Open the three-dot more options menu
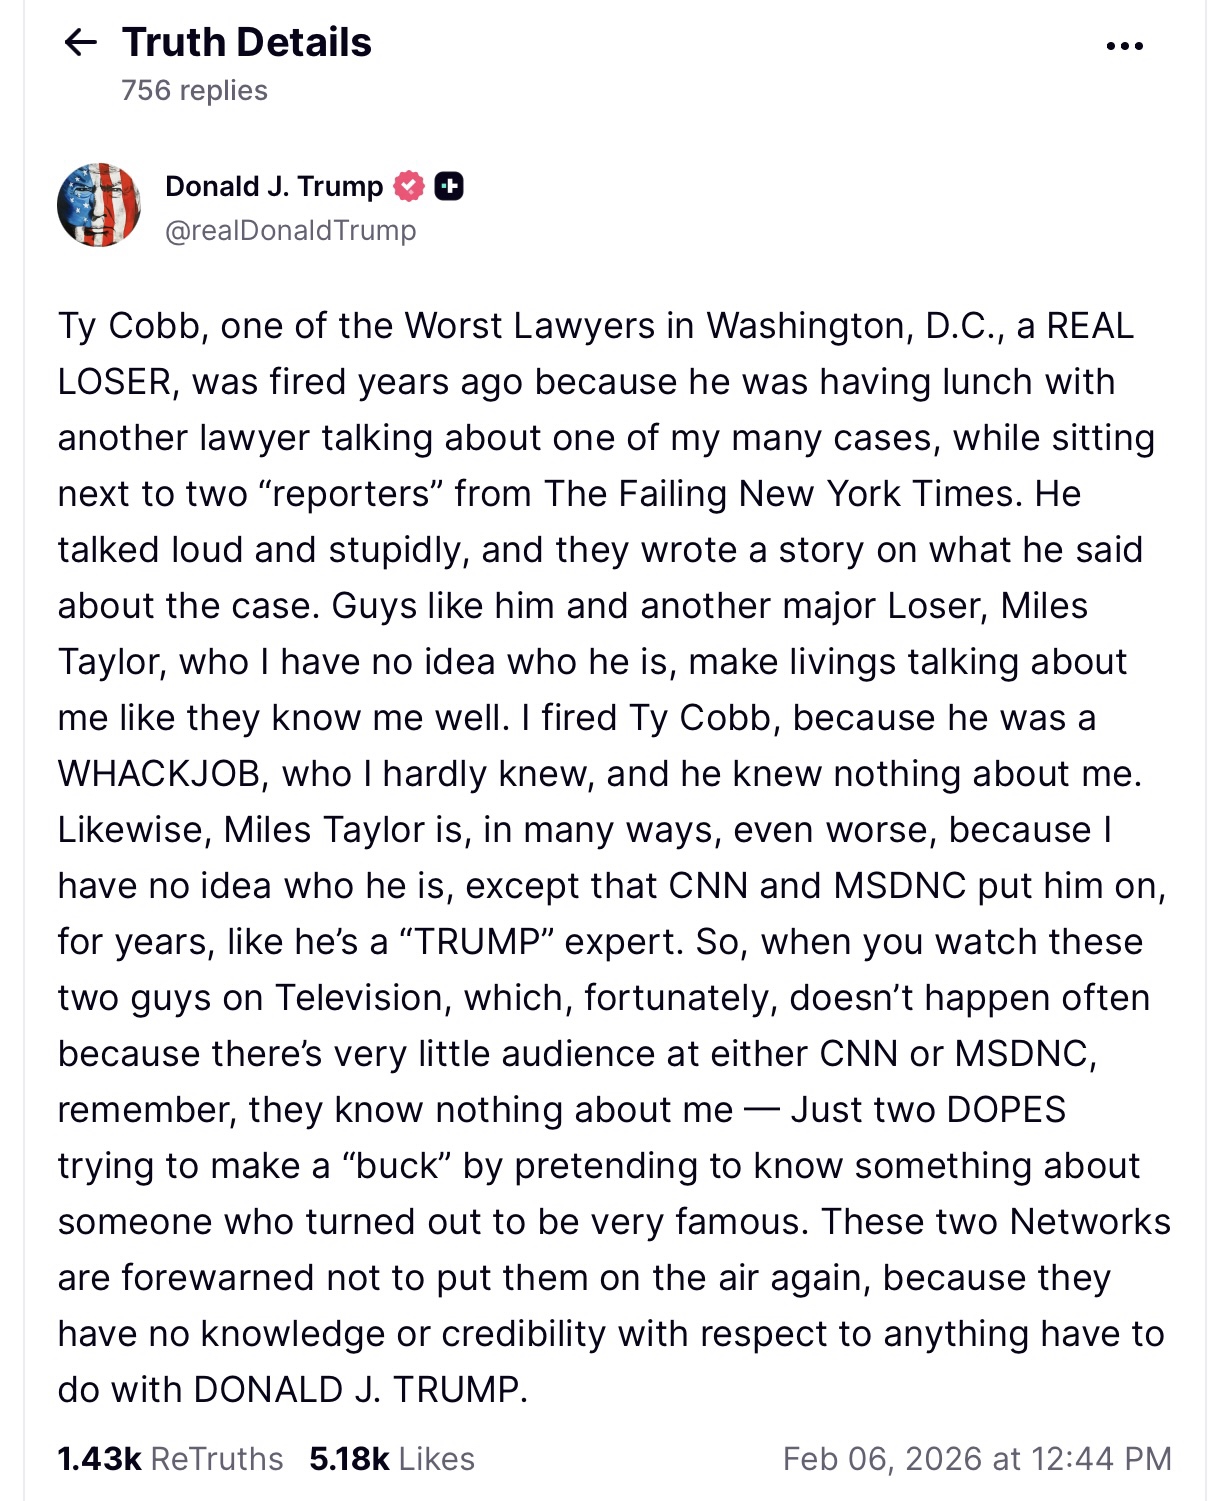 click(x=1125, y=46)
